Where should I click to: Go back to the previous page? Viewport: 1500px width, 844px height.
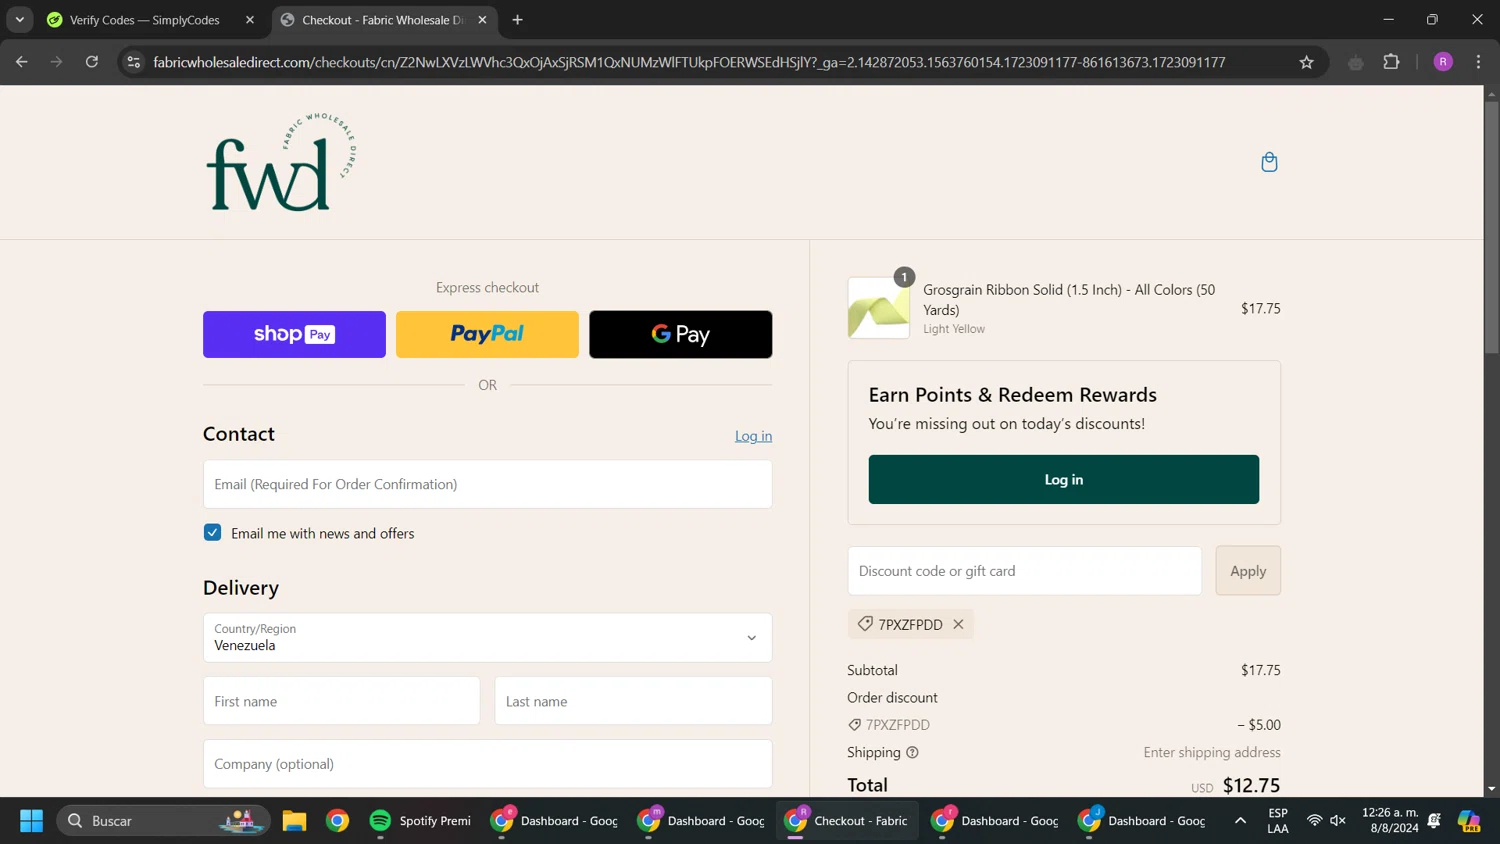(22, 62)
